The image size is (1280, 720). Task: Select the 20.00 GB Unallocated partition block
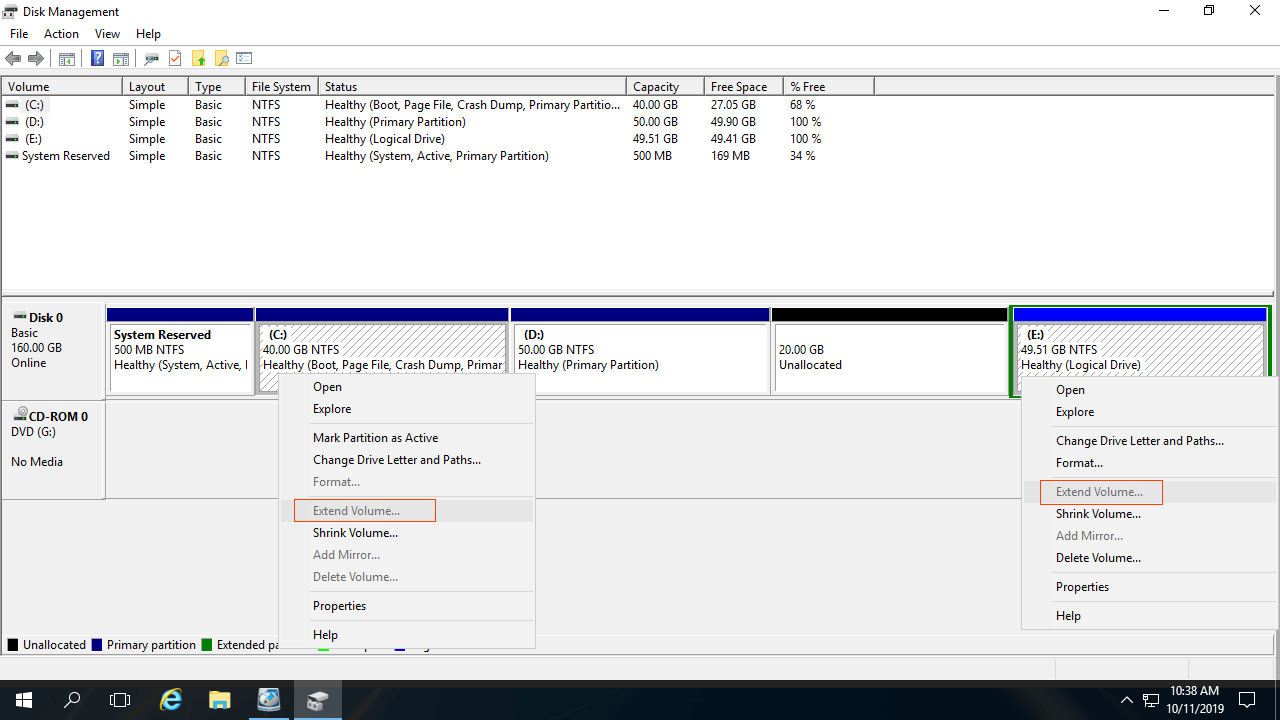pos(889,357)
